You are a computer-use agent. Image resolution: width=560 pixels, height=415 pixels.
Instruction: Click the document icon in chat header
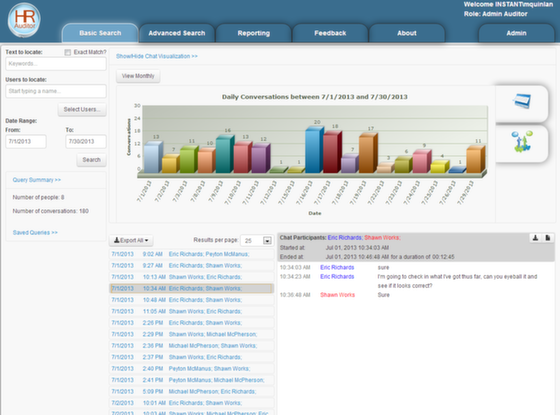(548, 238)
